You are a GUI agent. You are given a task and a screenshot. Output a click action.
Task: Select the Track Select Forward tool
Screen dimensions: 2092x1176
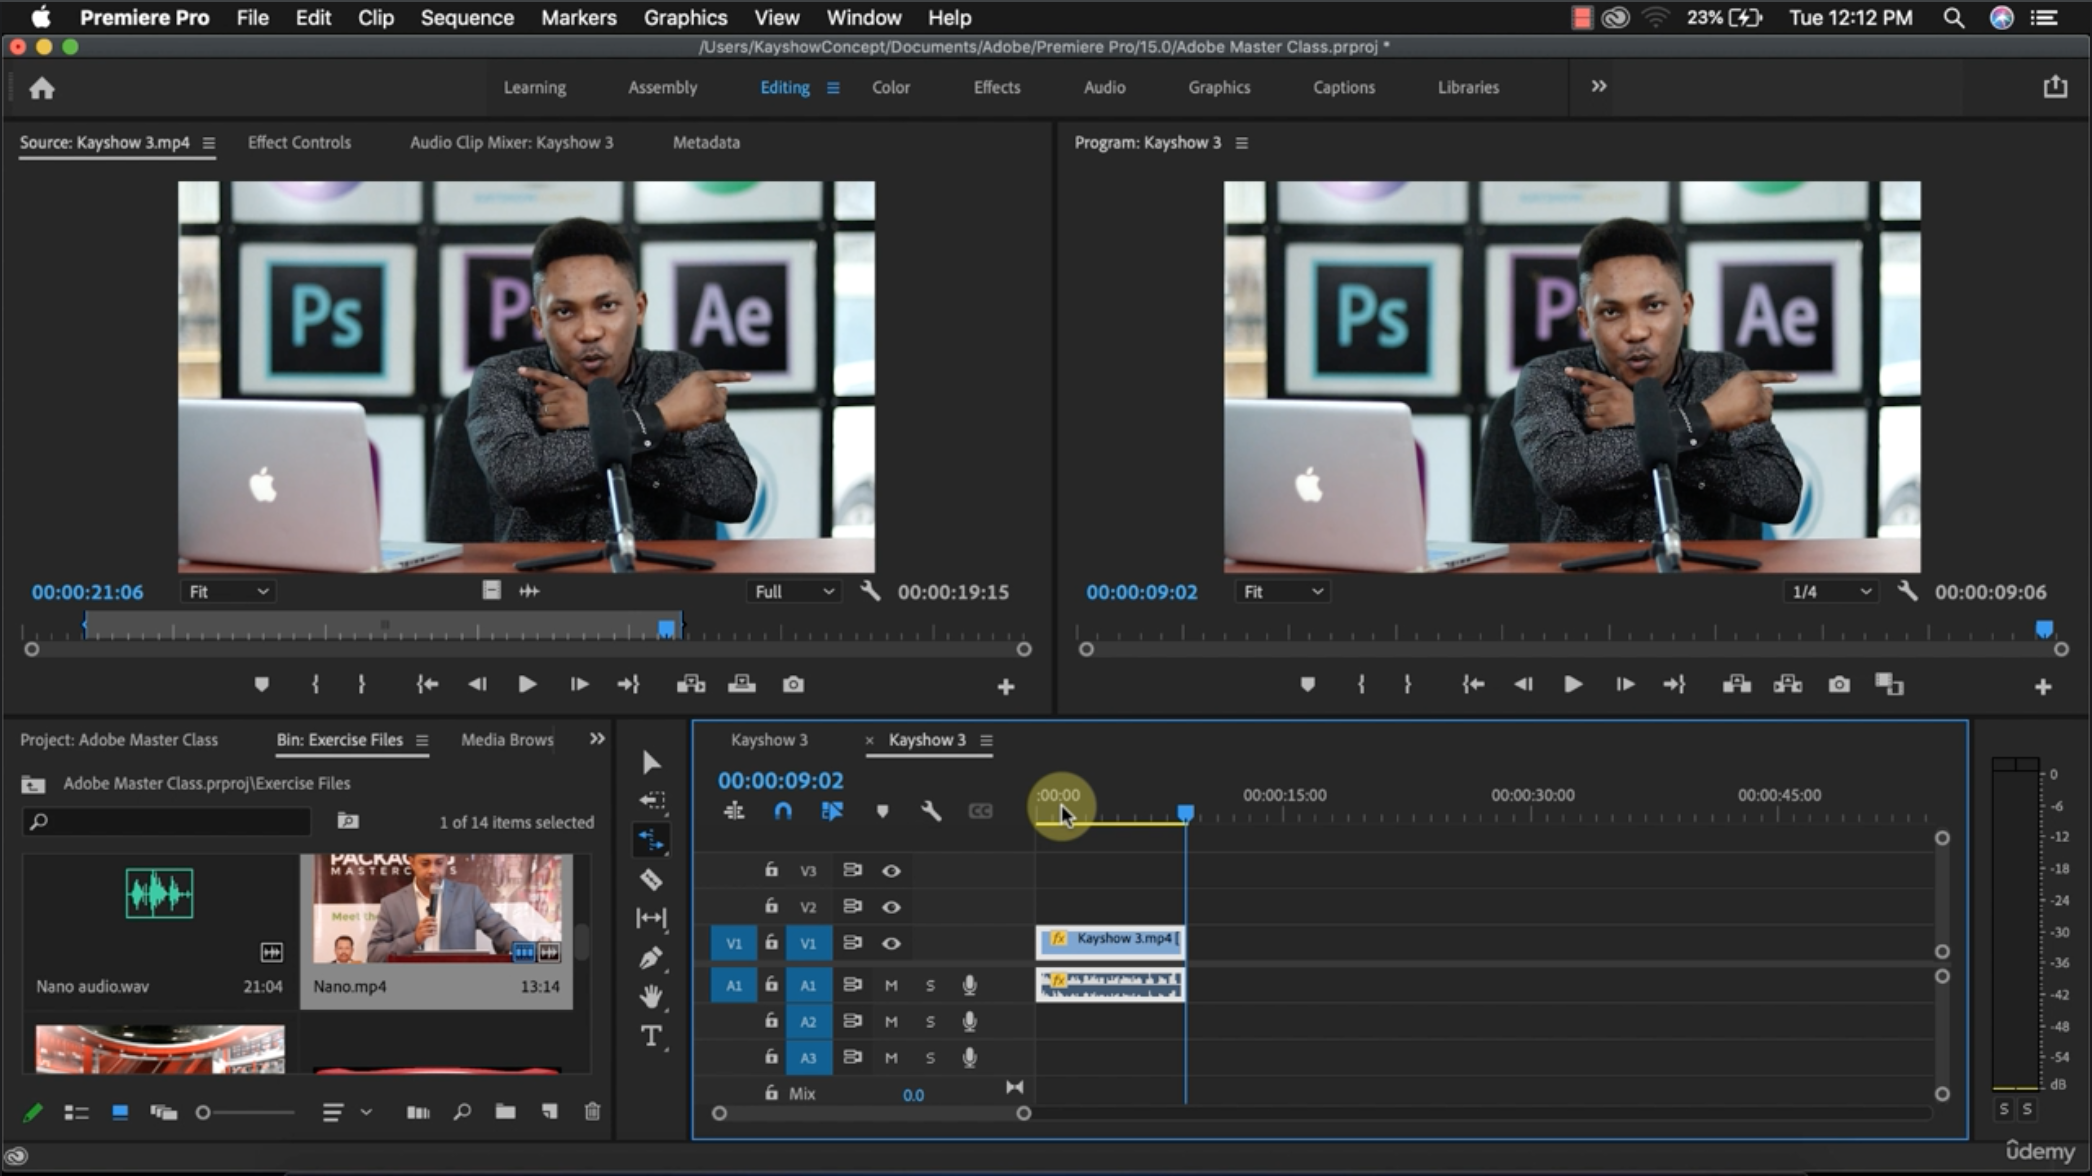pyautogui.click(x=651, y=801)
